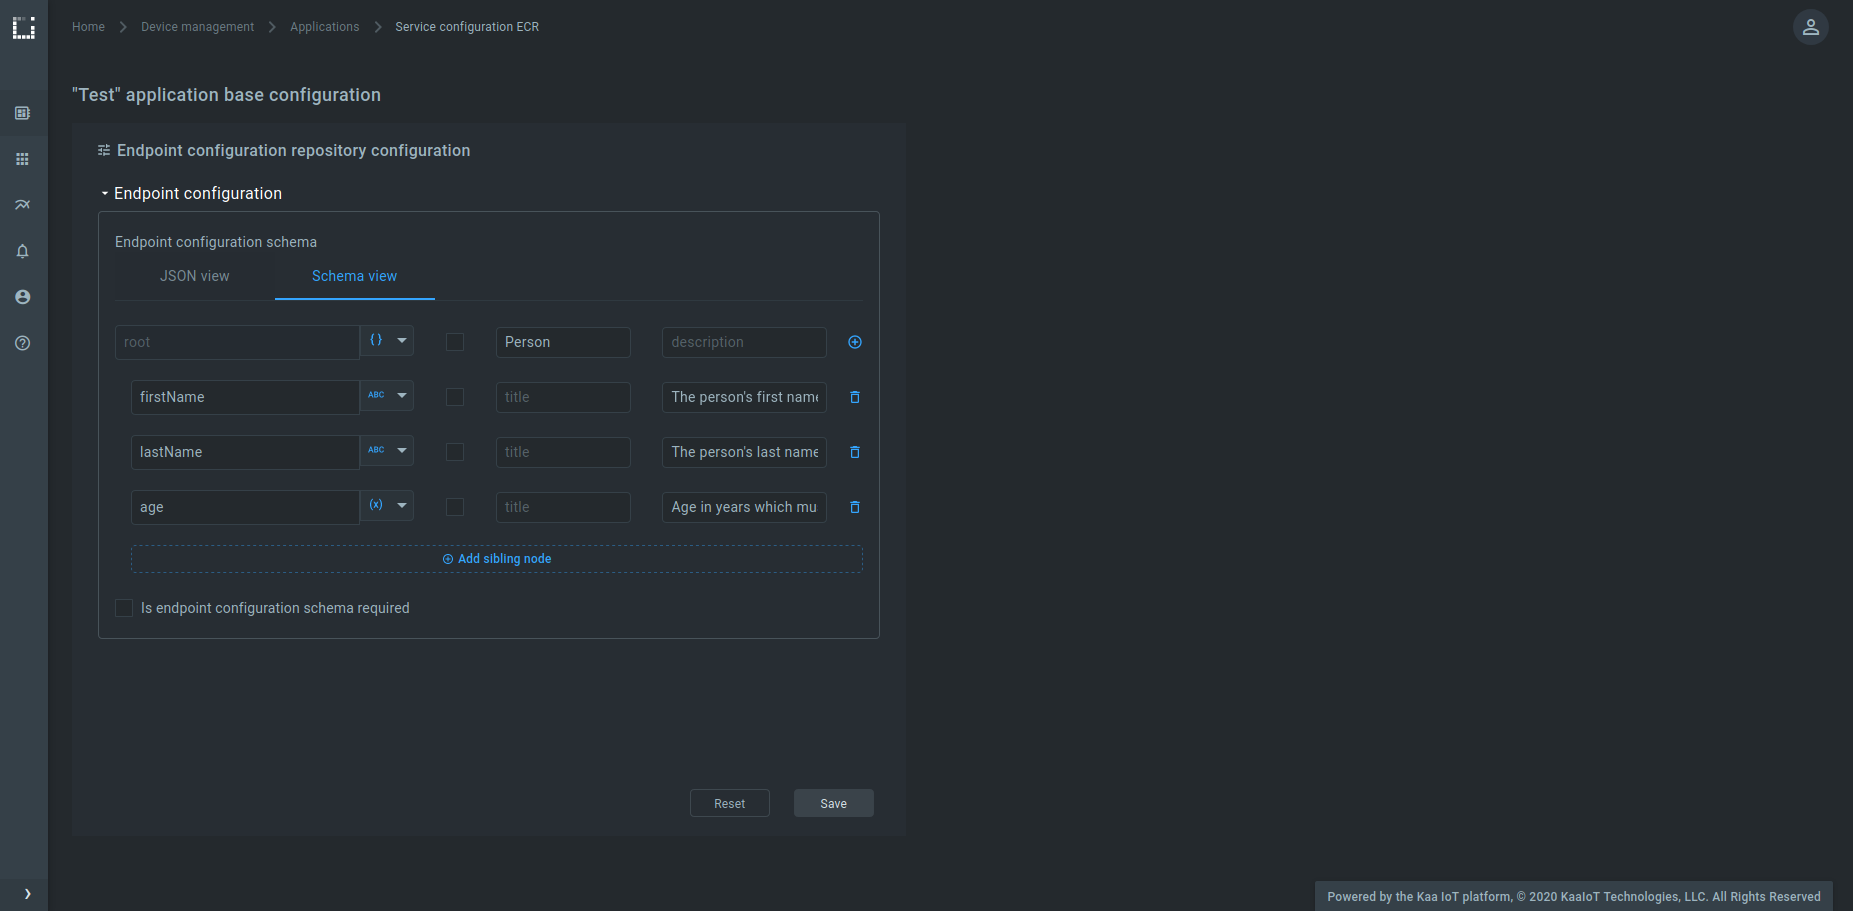The image size is (1853, 911).
Task: Click the Reset button
Action: tap(729, 803)
